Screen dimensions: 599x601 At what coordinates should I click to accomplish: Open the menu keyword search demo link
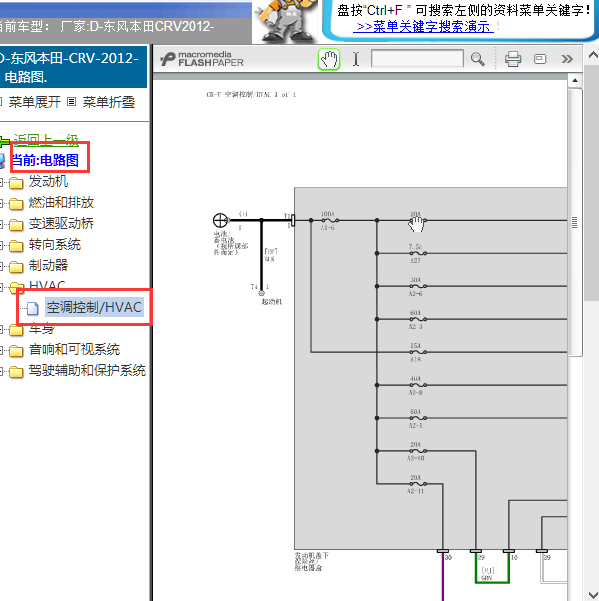[423, 27]
